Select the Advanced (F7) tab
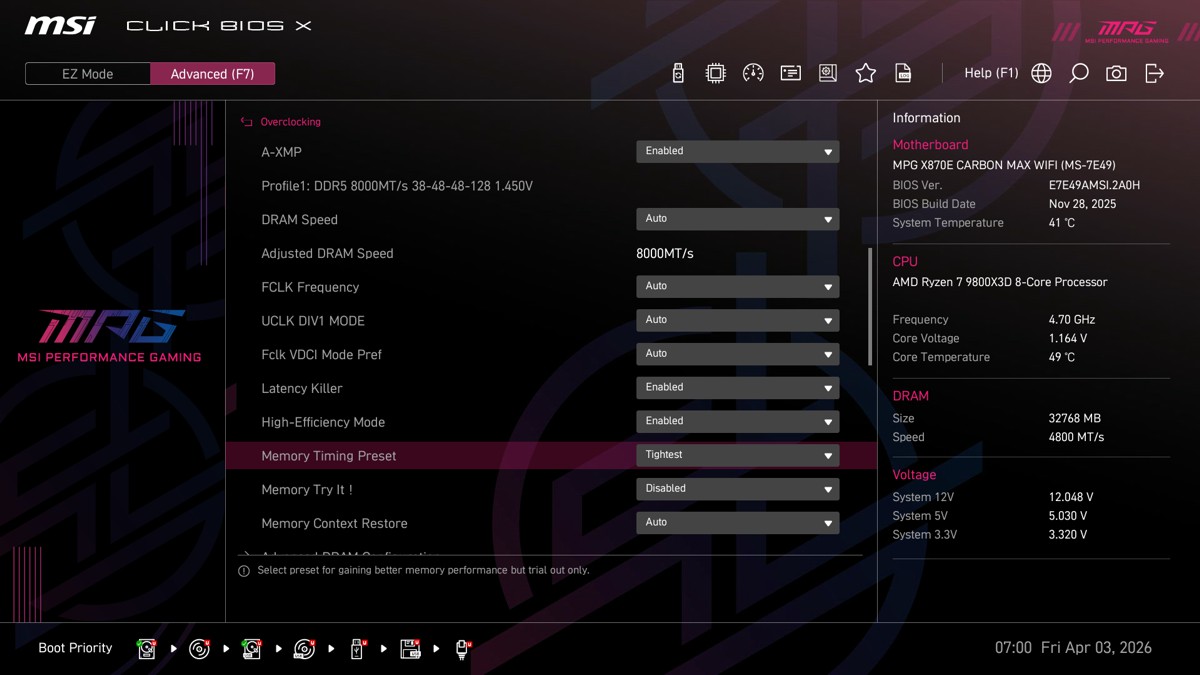 click(x=212, y=74)
